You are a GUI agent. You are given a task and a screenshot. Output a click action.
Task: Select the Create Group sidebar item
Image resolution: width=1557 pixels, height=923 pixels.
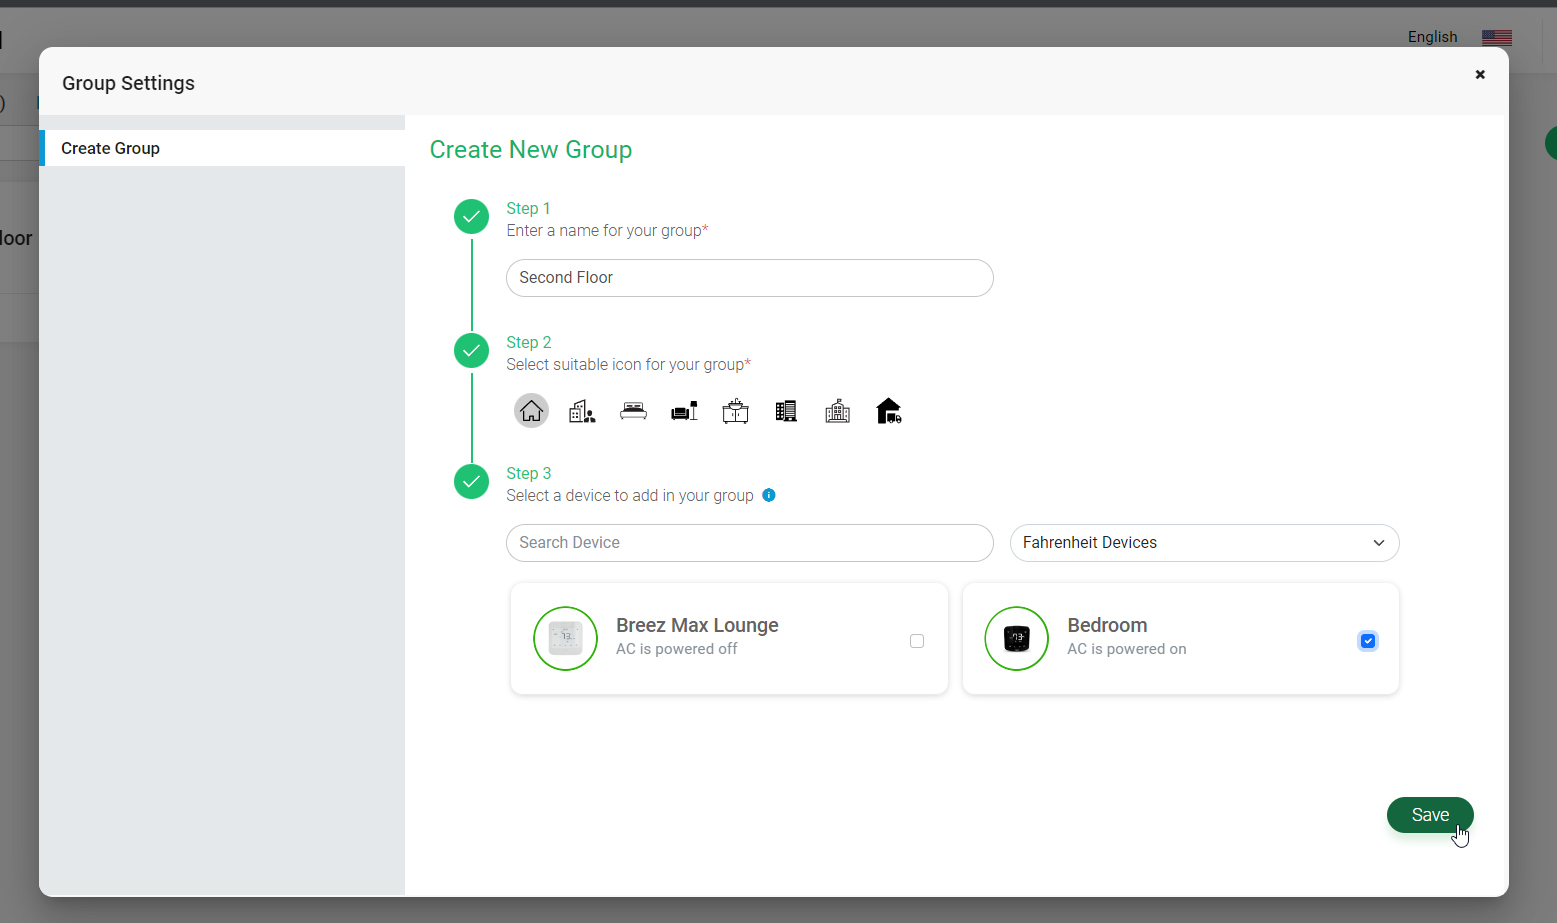click(x=110, y=148)
